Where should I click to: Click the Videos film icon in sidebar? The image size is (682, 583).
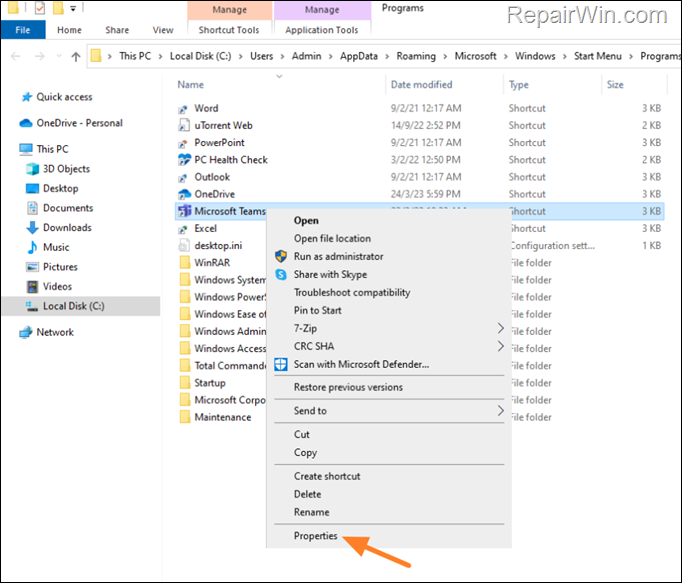point(32,286)
